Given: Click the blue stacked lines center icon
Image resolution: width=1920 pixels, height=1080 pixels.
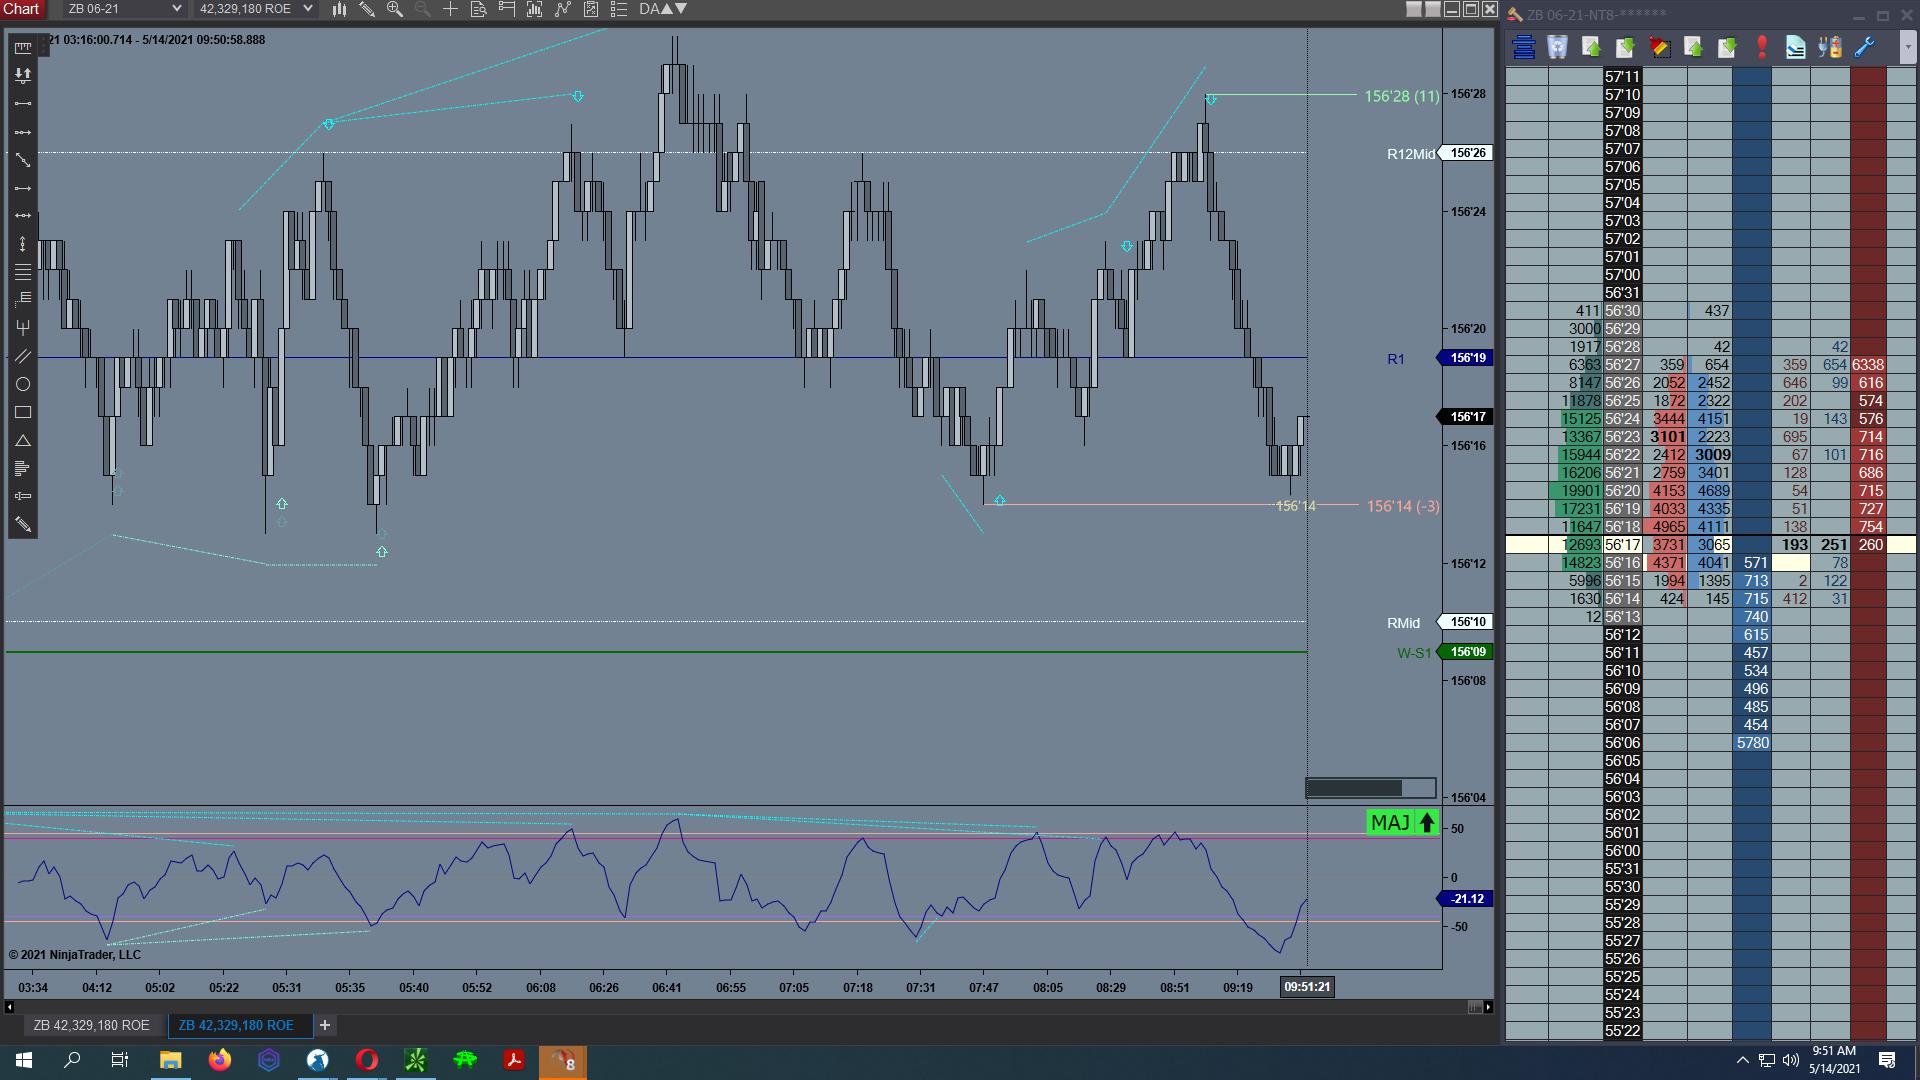Looking at the screenshot, I should [1524, 47].
